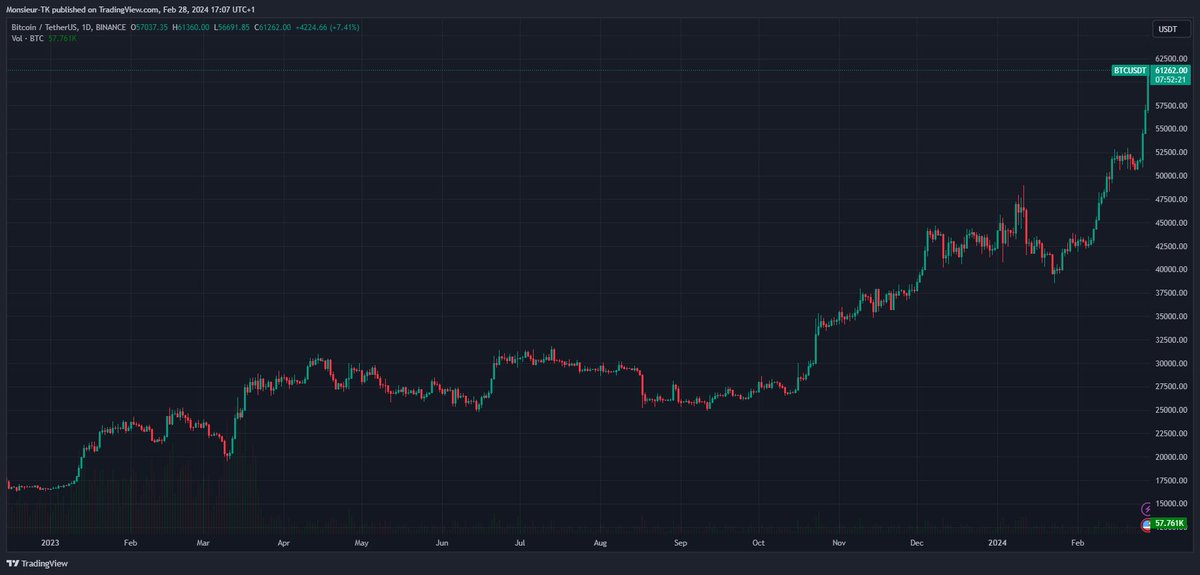Click the 50000.00 price axis label

click(x=1171, y=176)
